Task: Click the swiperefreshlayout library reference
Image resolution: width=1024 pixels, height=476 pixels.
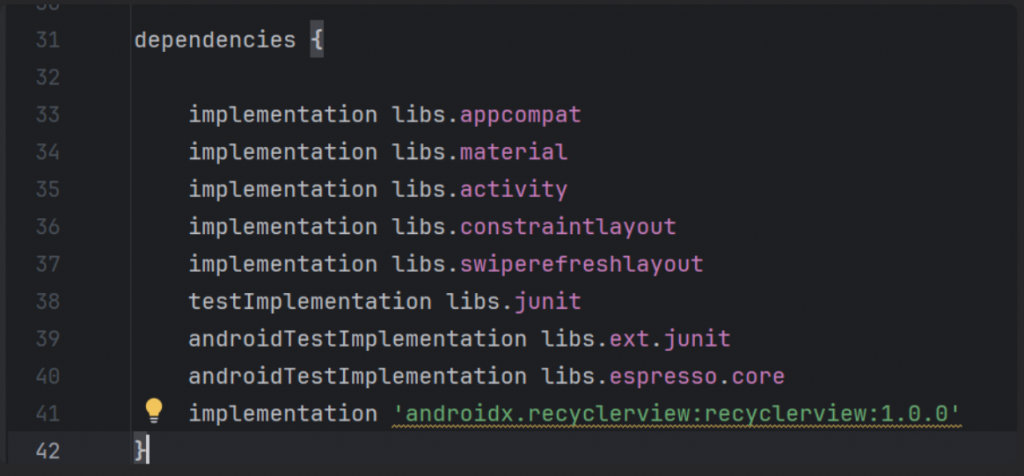Action: tap(581, 264)
